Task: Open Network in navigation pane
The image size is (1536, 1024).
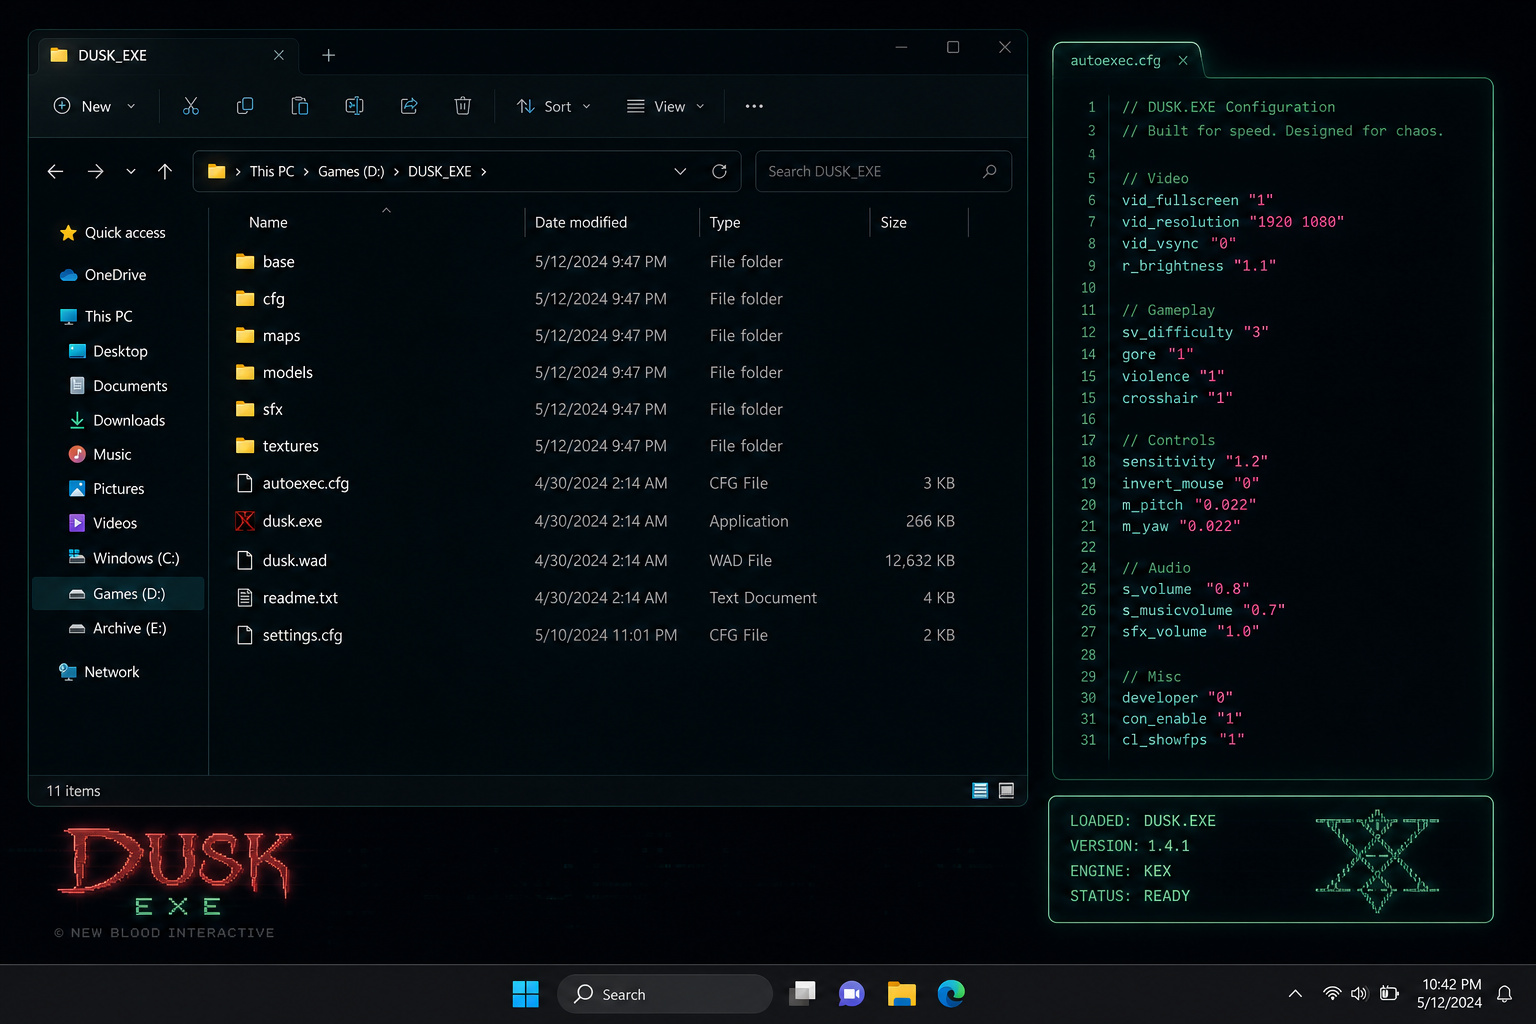Action: [x=100, y=672]
